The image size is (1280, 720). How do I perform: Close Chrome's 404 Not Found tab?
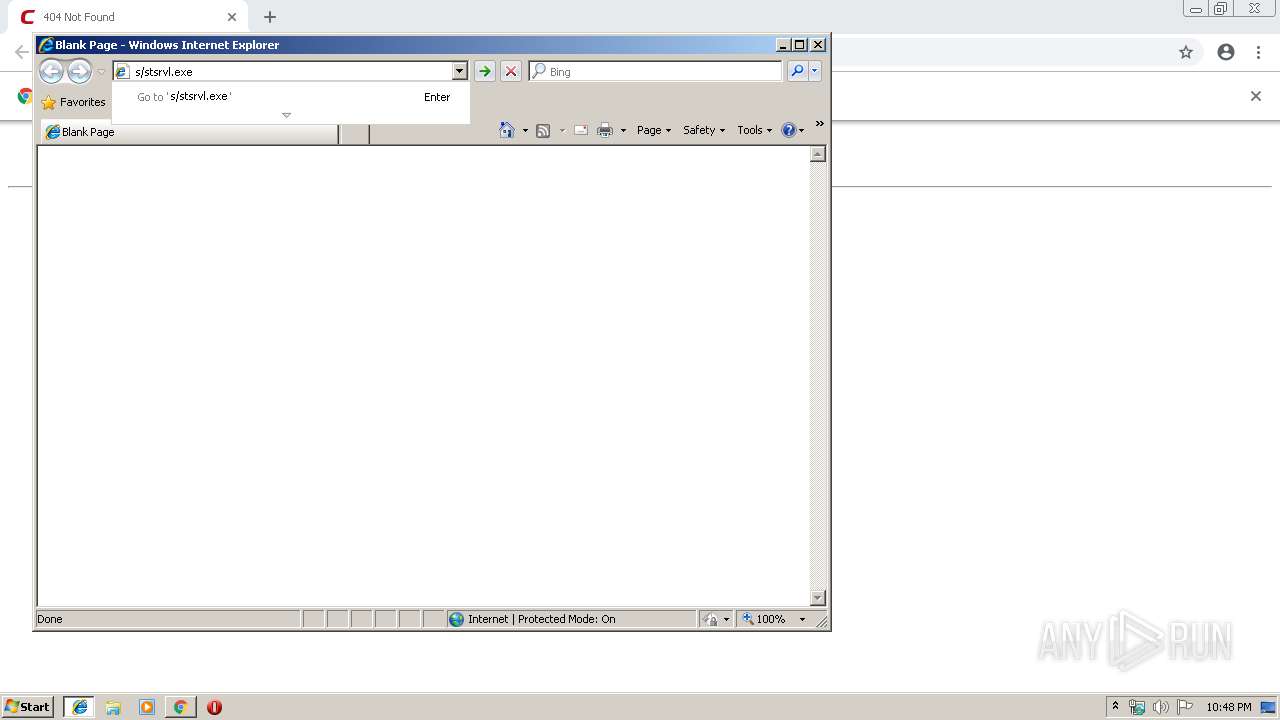coord(232,17)
